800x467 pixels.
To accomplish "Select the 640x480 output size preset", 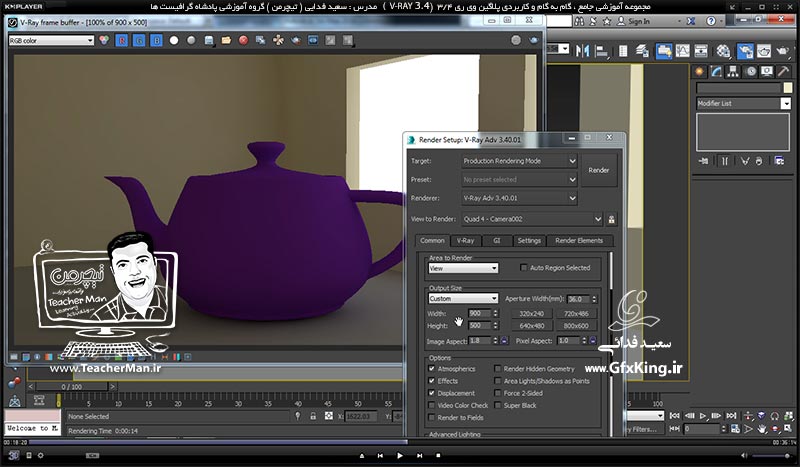I will [x=532, y=326].
